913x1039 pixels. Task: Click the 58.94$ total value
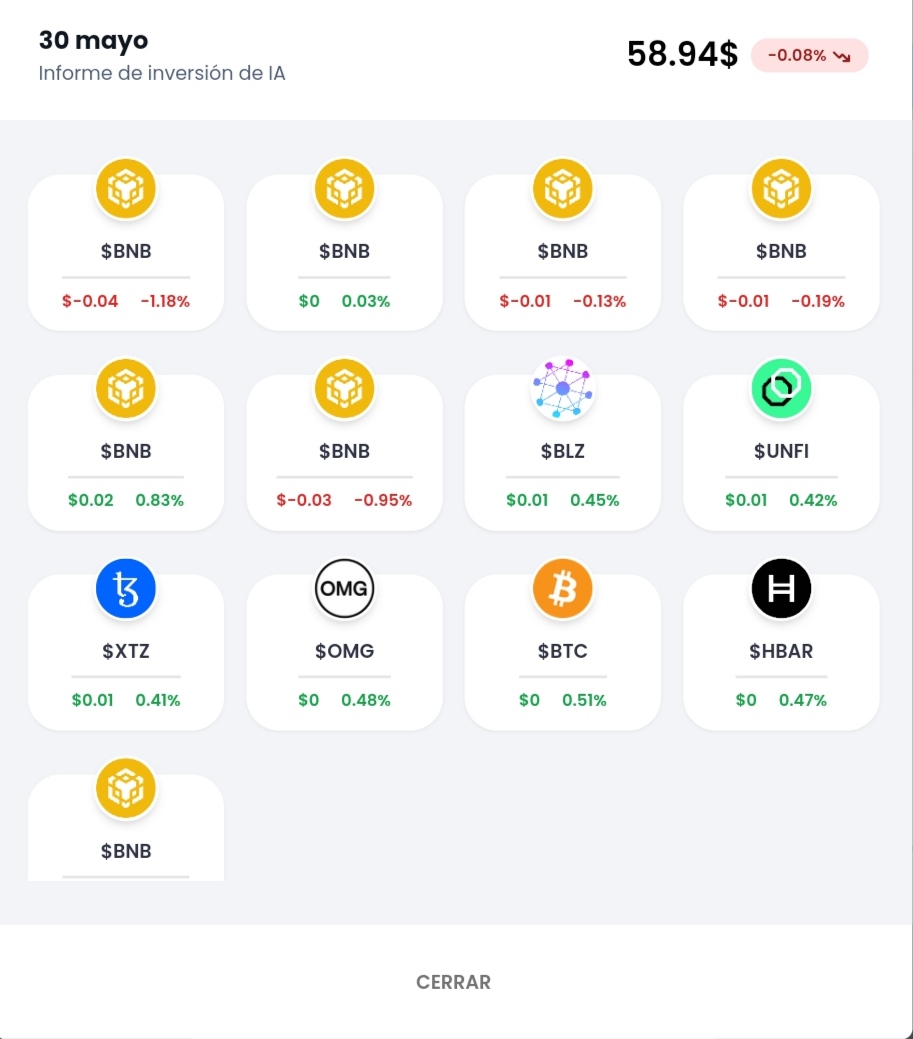pos(682,54)
